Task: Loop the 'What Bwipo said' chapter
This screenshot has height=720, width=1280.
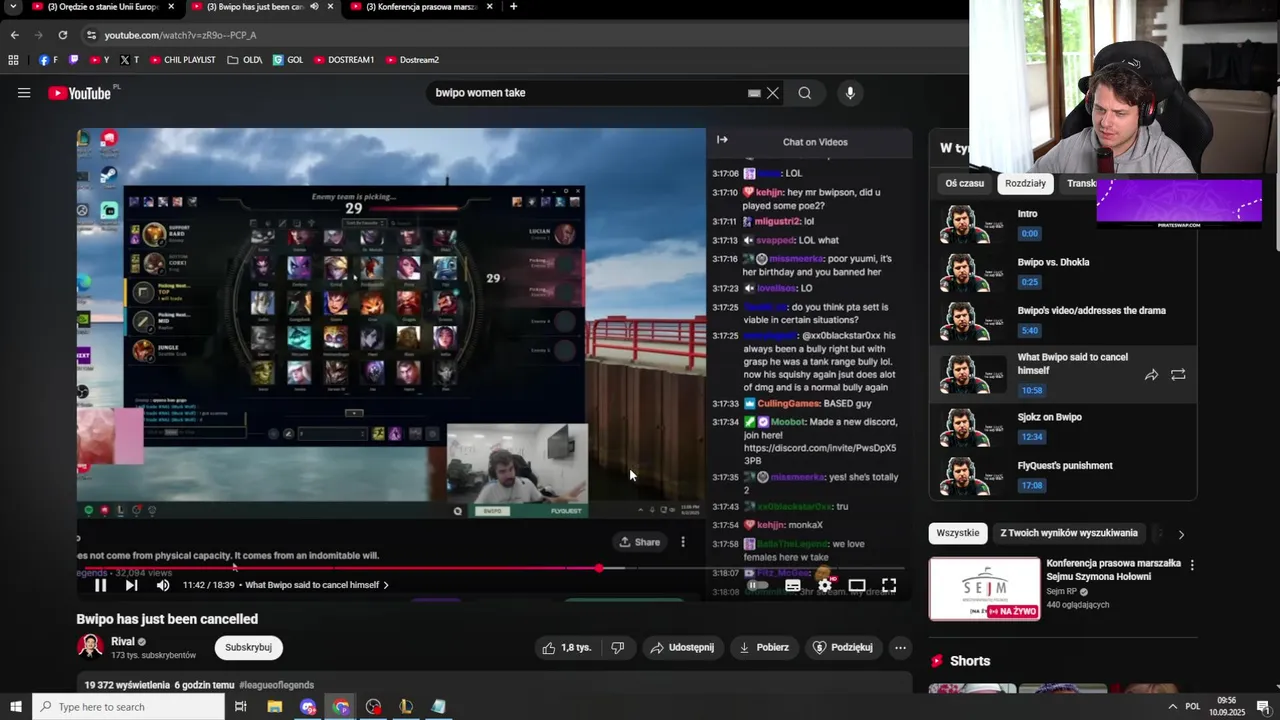Action: [1178, 375]
